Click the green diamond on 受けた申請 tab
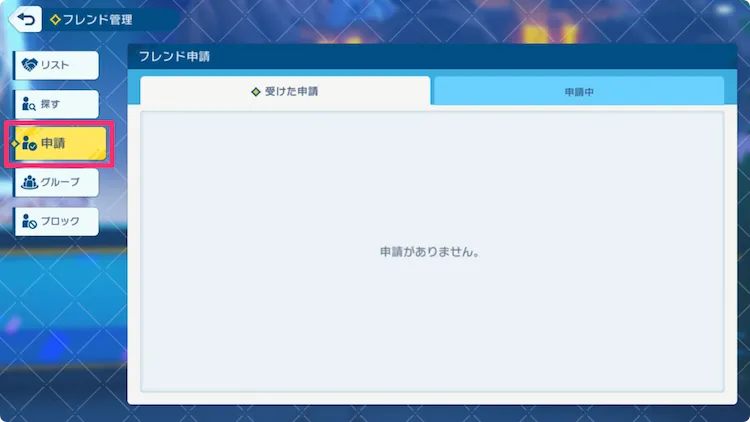The width and height of the screenshot is (750, 422). [255, 91]
